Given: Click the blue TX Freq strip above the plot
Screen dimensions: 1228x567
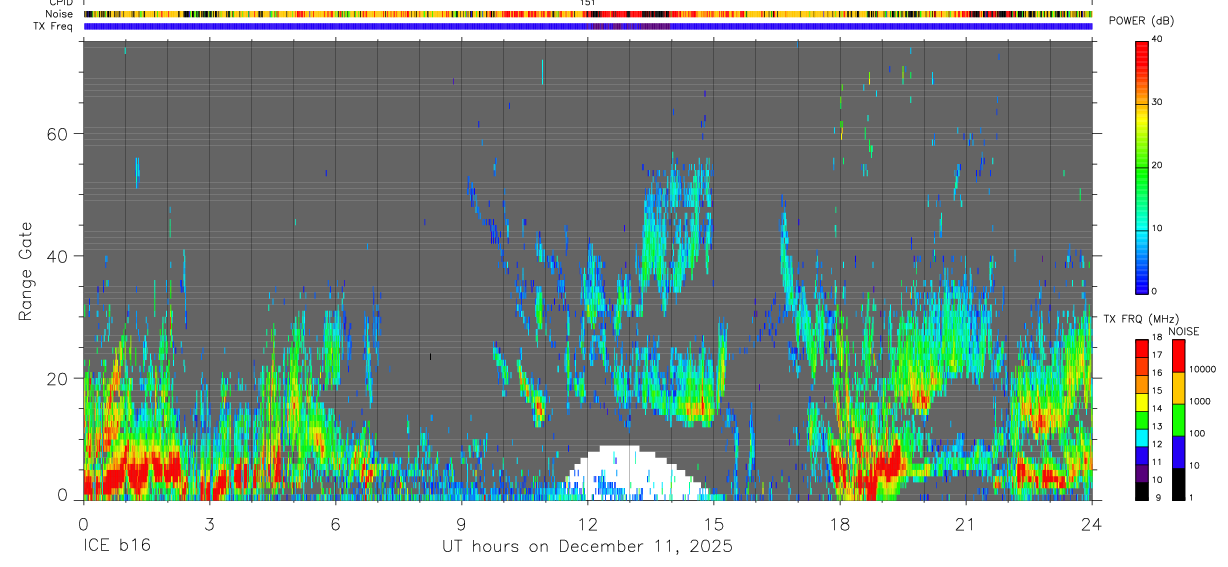Looking at the screenshot, I should [x=588, y=26].
